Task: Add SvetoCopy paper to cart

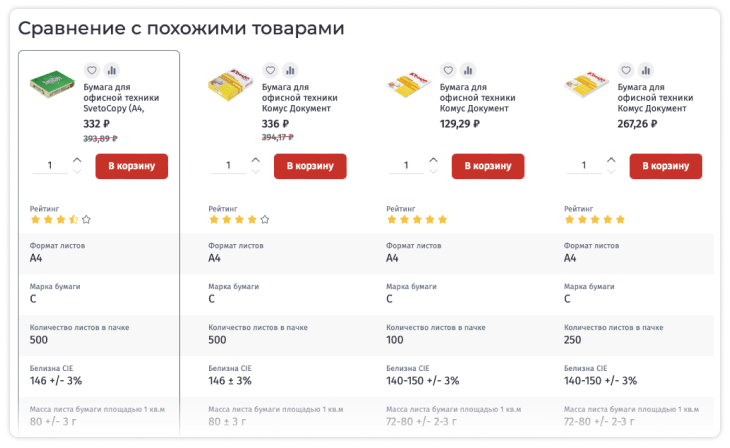Action: tap(131, 166)
